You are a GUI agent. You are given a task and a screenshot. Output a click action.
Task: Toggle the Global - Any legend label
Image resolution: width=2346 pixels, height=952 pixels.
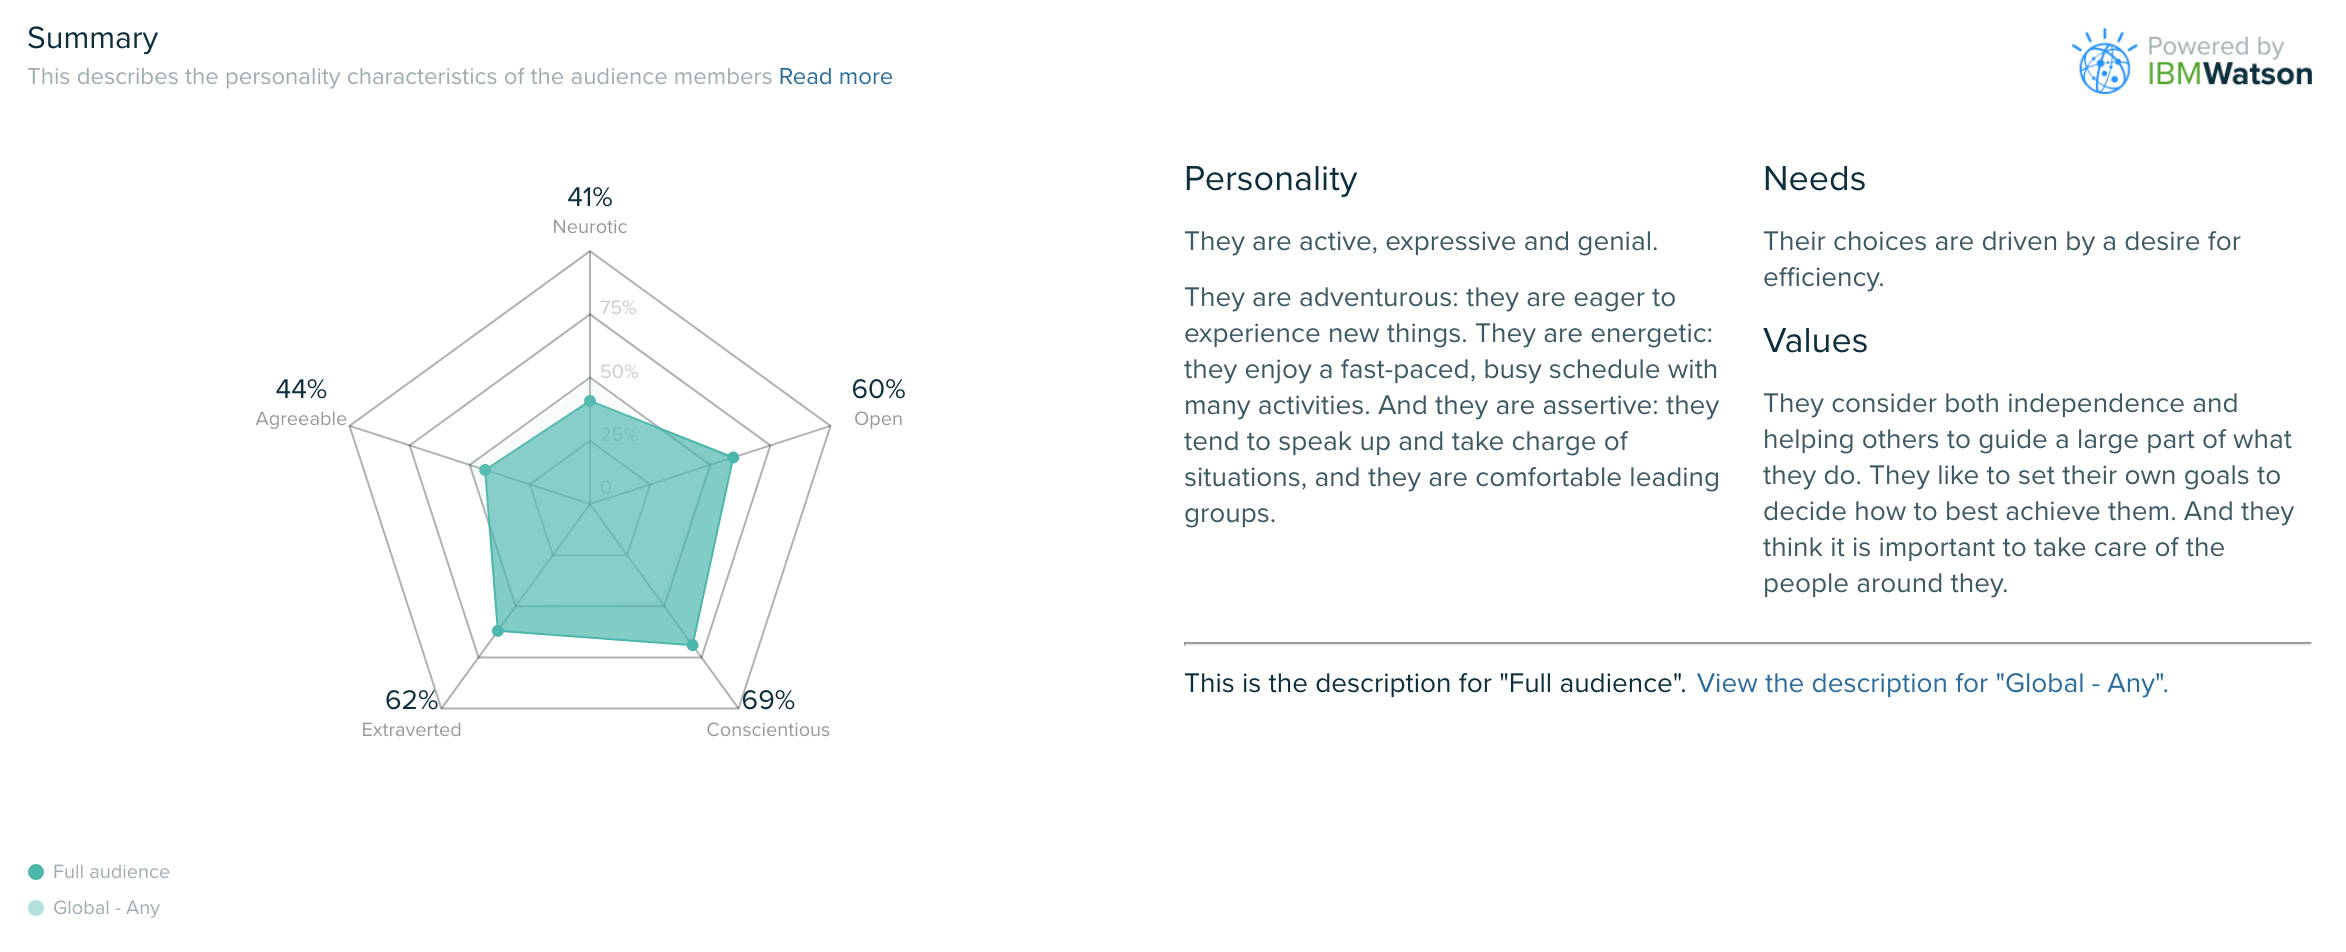click(106, 908)
